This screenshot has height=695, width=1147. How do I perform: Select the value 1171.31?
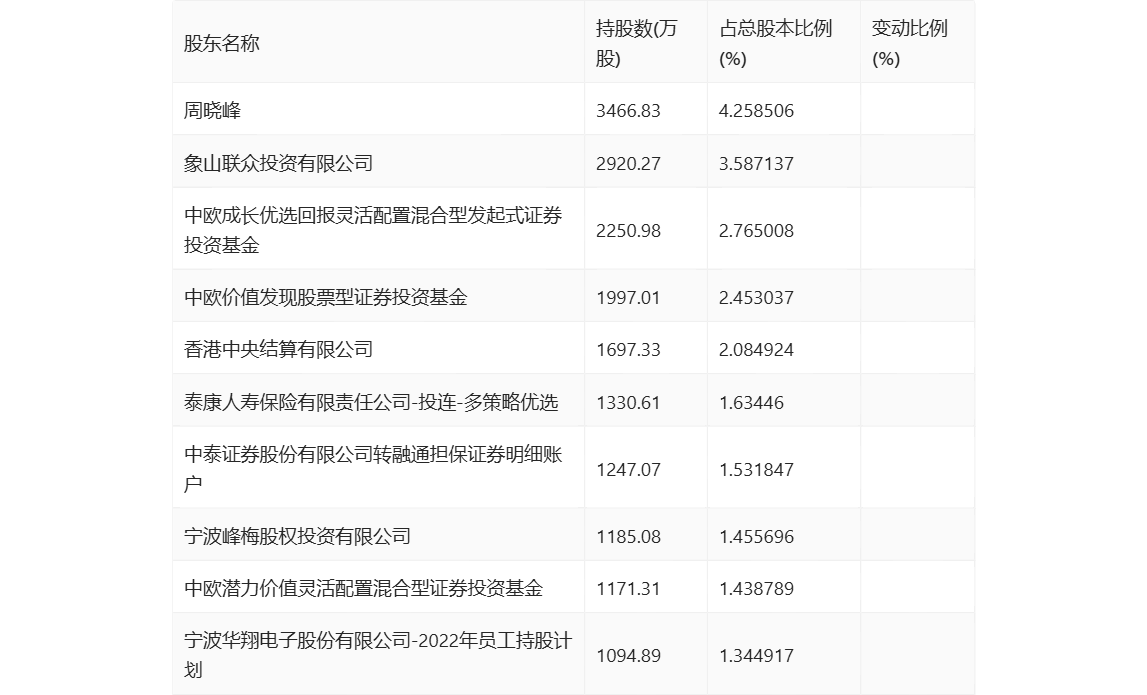click(x=628, y=589)
